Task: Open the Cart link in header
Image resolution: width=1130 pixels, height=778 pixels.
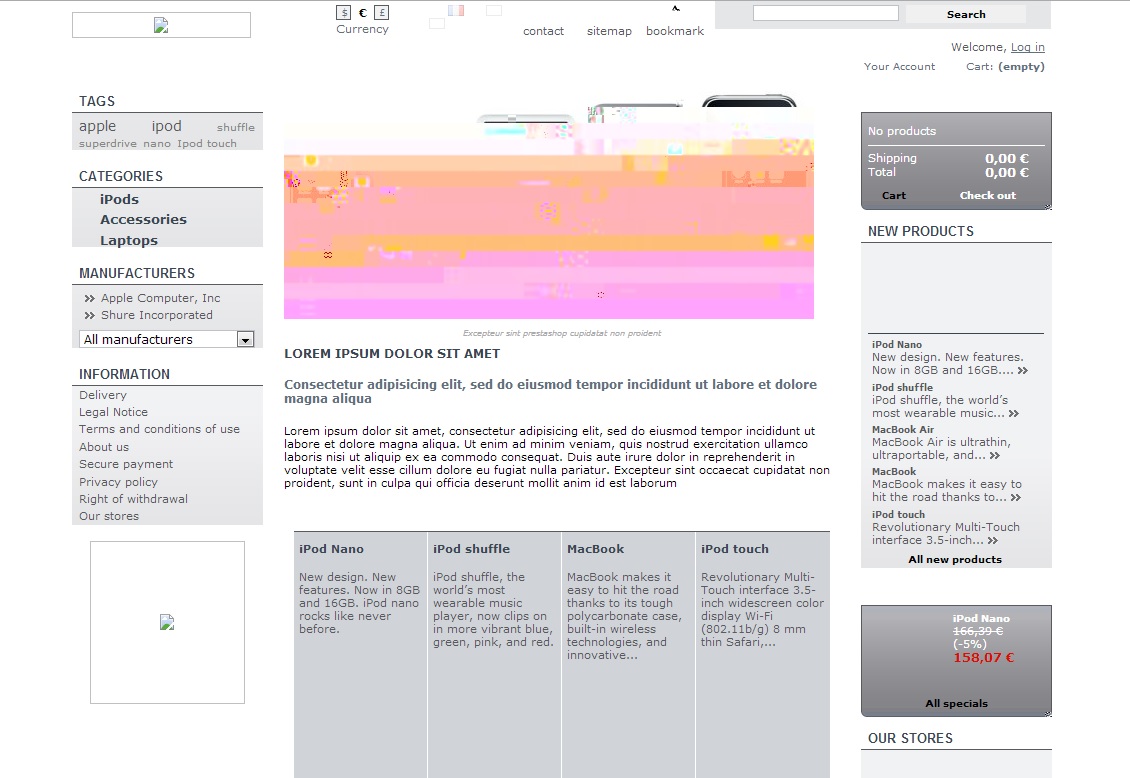Action: pyautogui.click(x=1005, y=66)
